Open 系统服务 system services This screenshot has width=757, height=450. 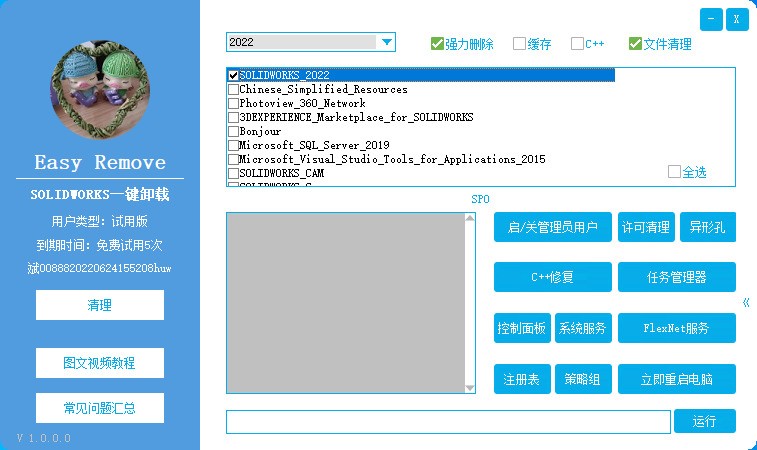pos(583,328)
